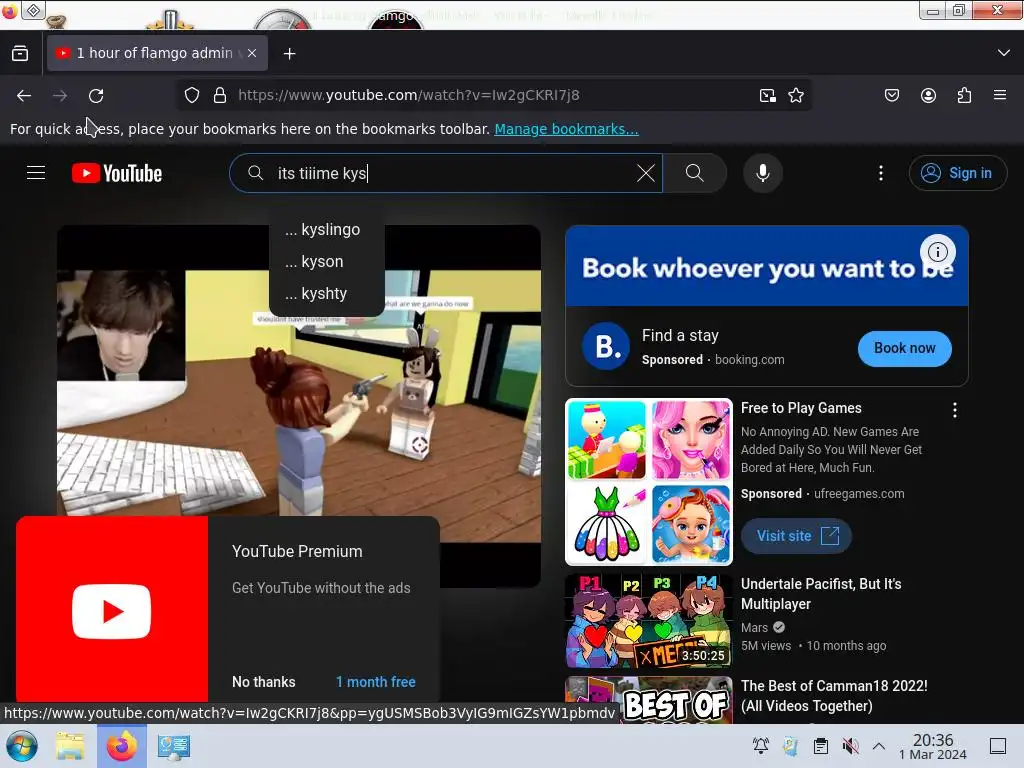Screen dimensions: 1024x768
Task: Open picture-in-picture icon in address bar
Action: pyautogui.click(x=768, y=95)
